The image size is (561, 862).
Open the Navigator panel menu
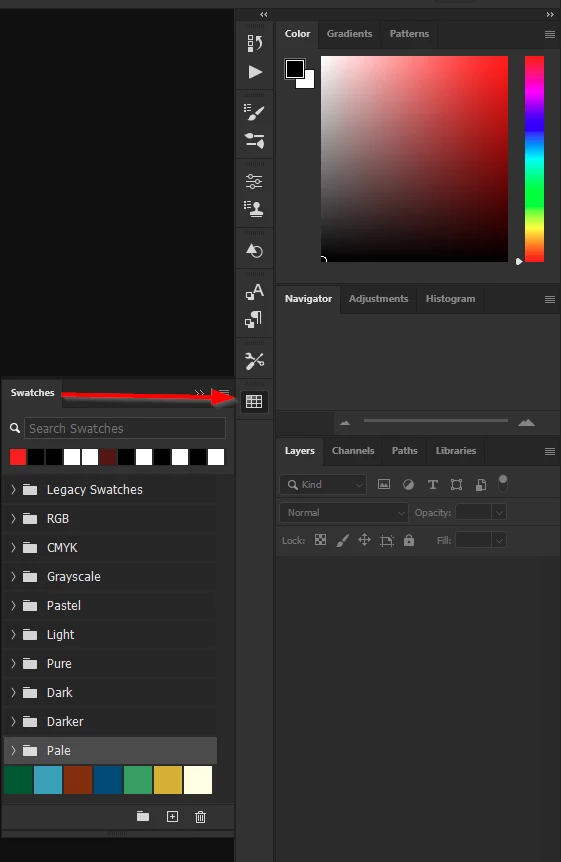[549, 300]
